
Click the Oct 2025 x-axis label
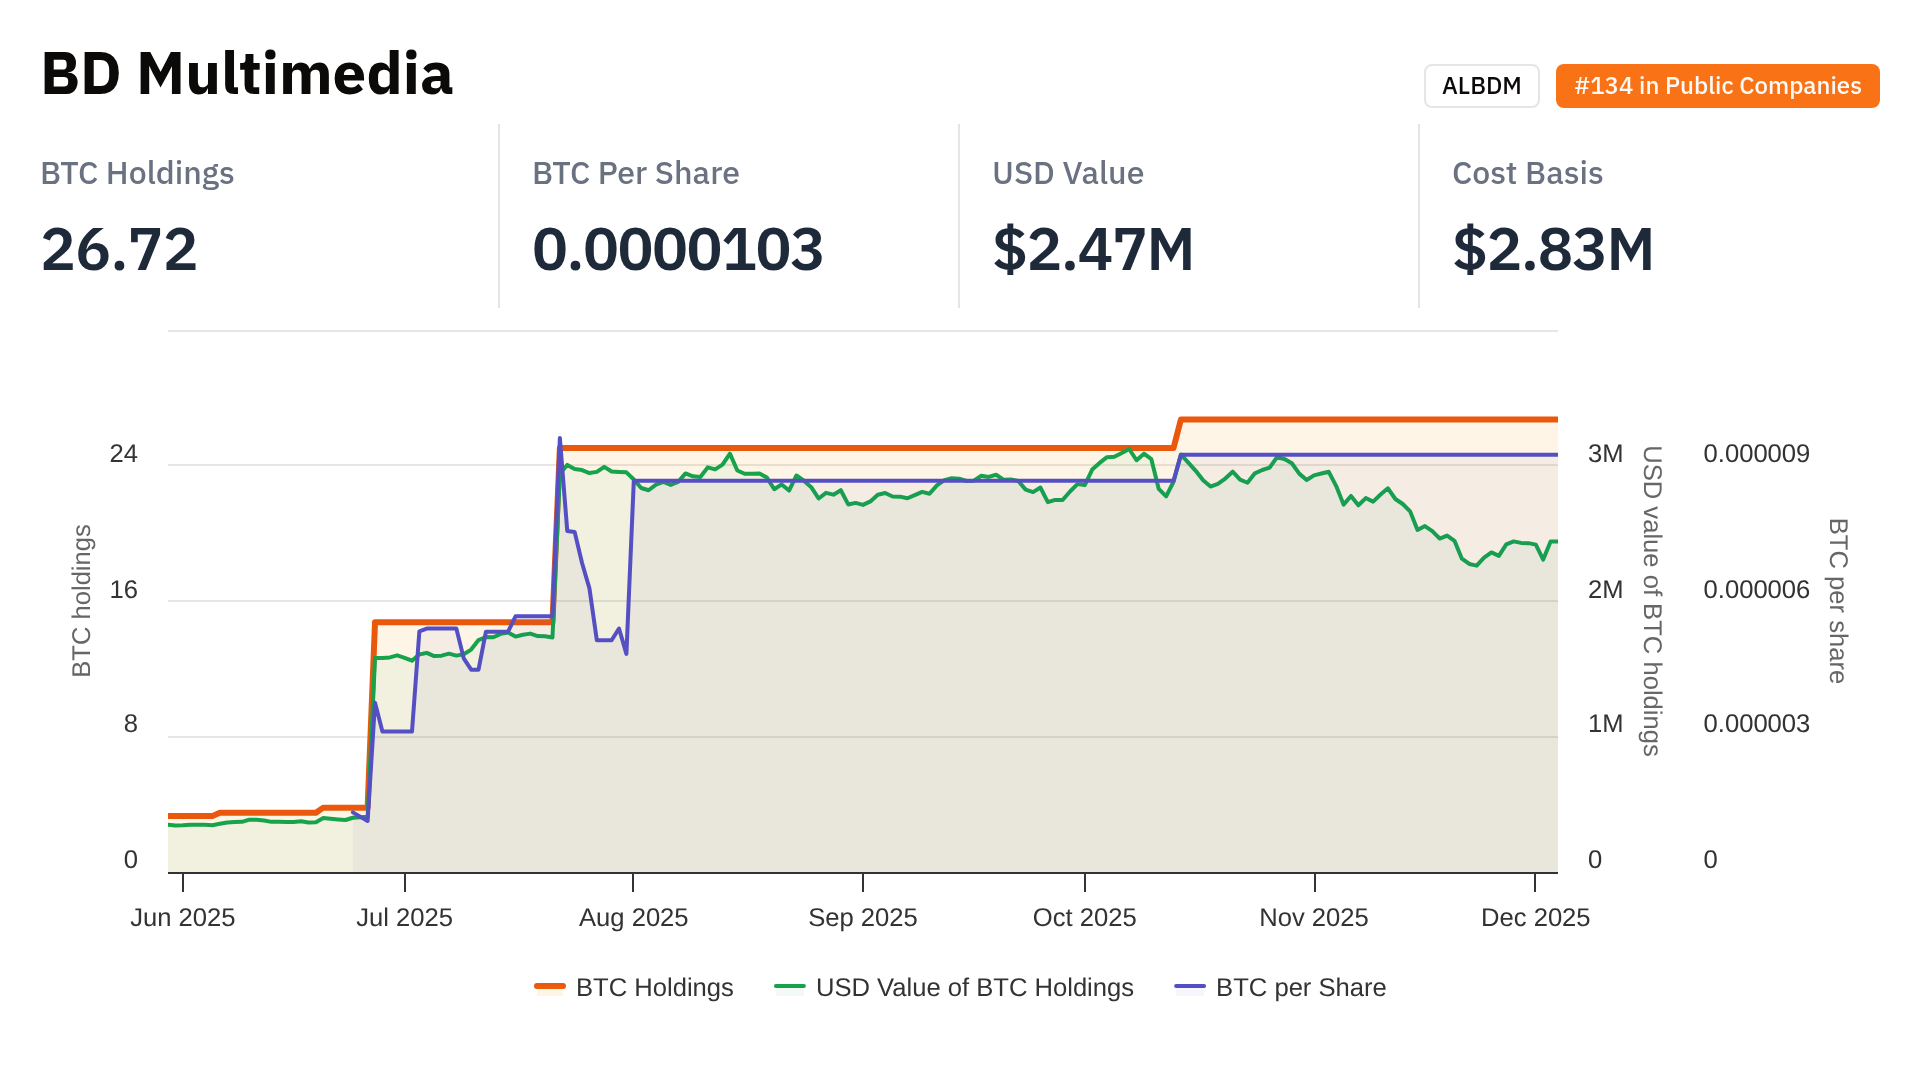tap(1084, 918)
